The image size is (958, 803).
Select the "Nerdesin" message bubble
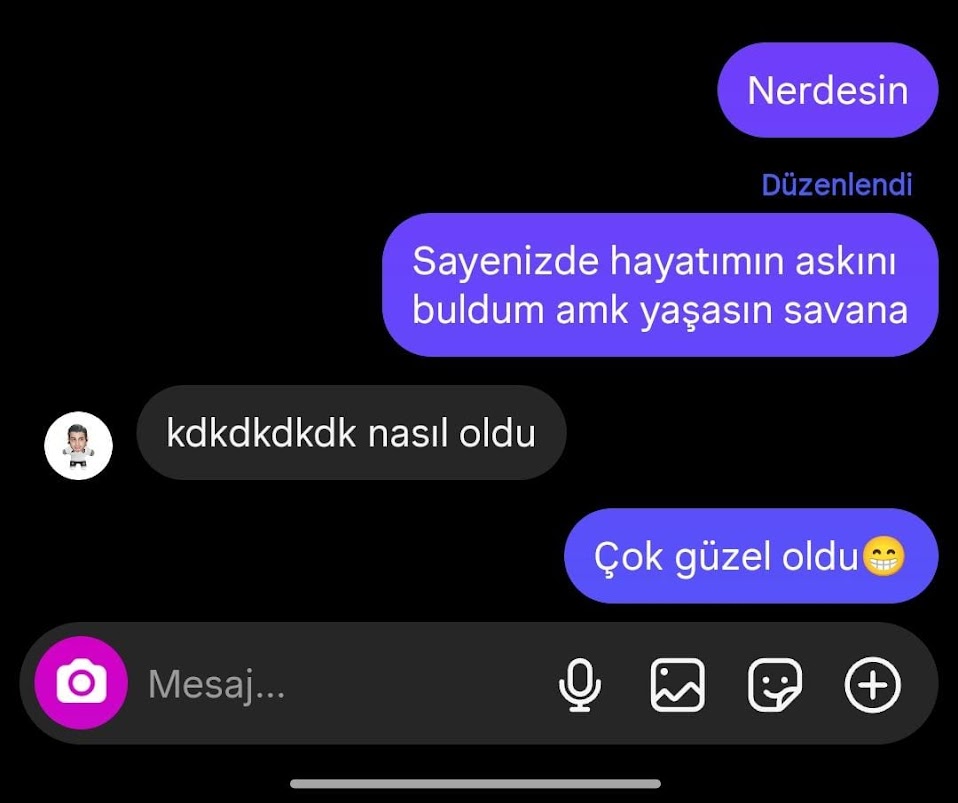tap(827, 90)
